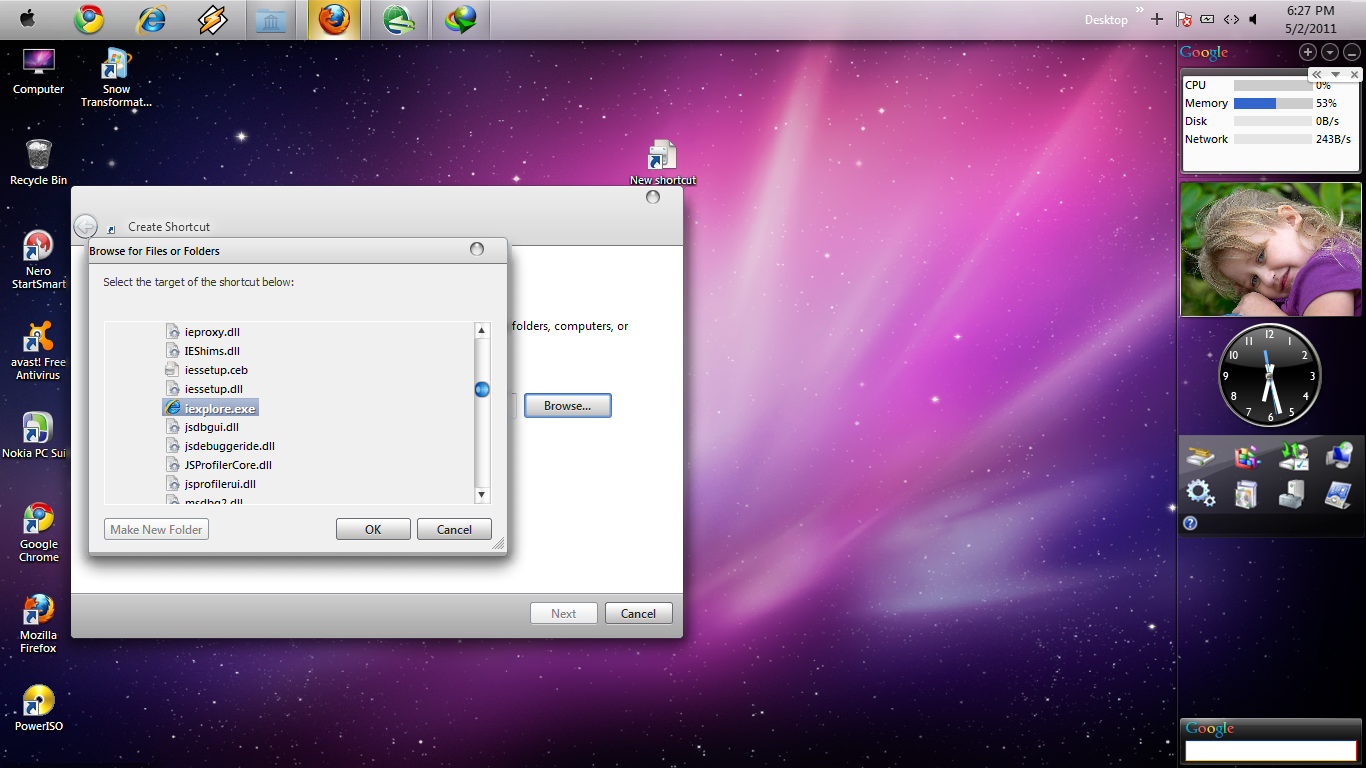The height and width of the screenshot is (768, 1366).
Task: Open Internet Download Manager in taskbar
Action: point(461,19)
